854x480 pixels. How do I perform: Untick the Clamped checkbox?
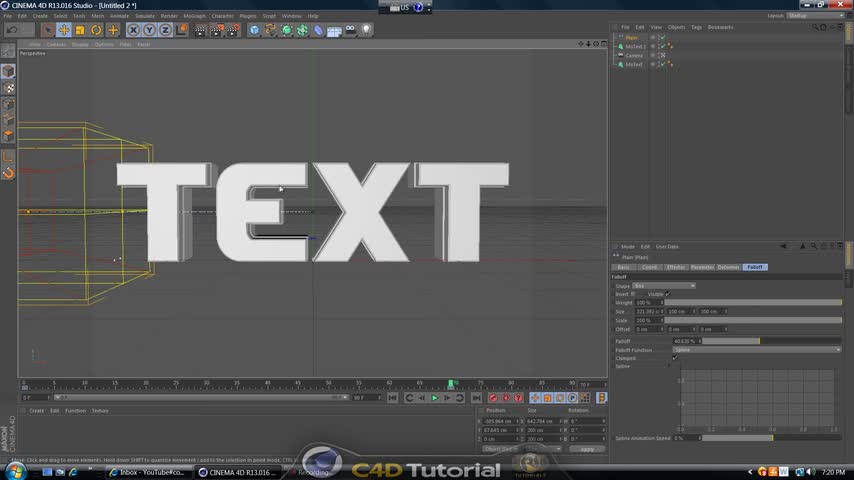[675, 358]
